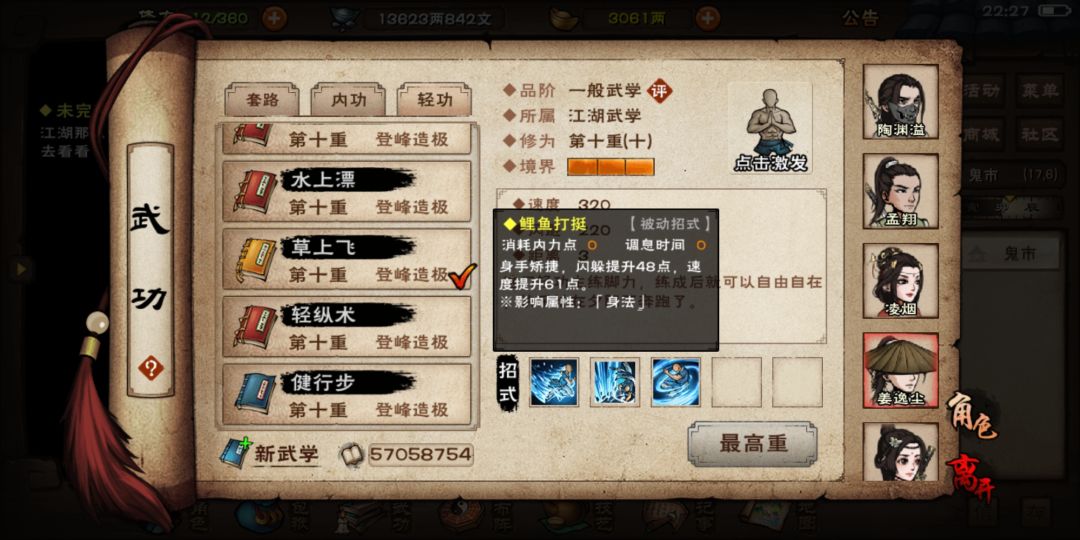This screenshot has height=540, width=1080.
Task: Click the red 离开 leave button
Action: [970, 477]
